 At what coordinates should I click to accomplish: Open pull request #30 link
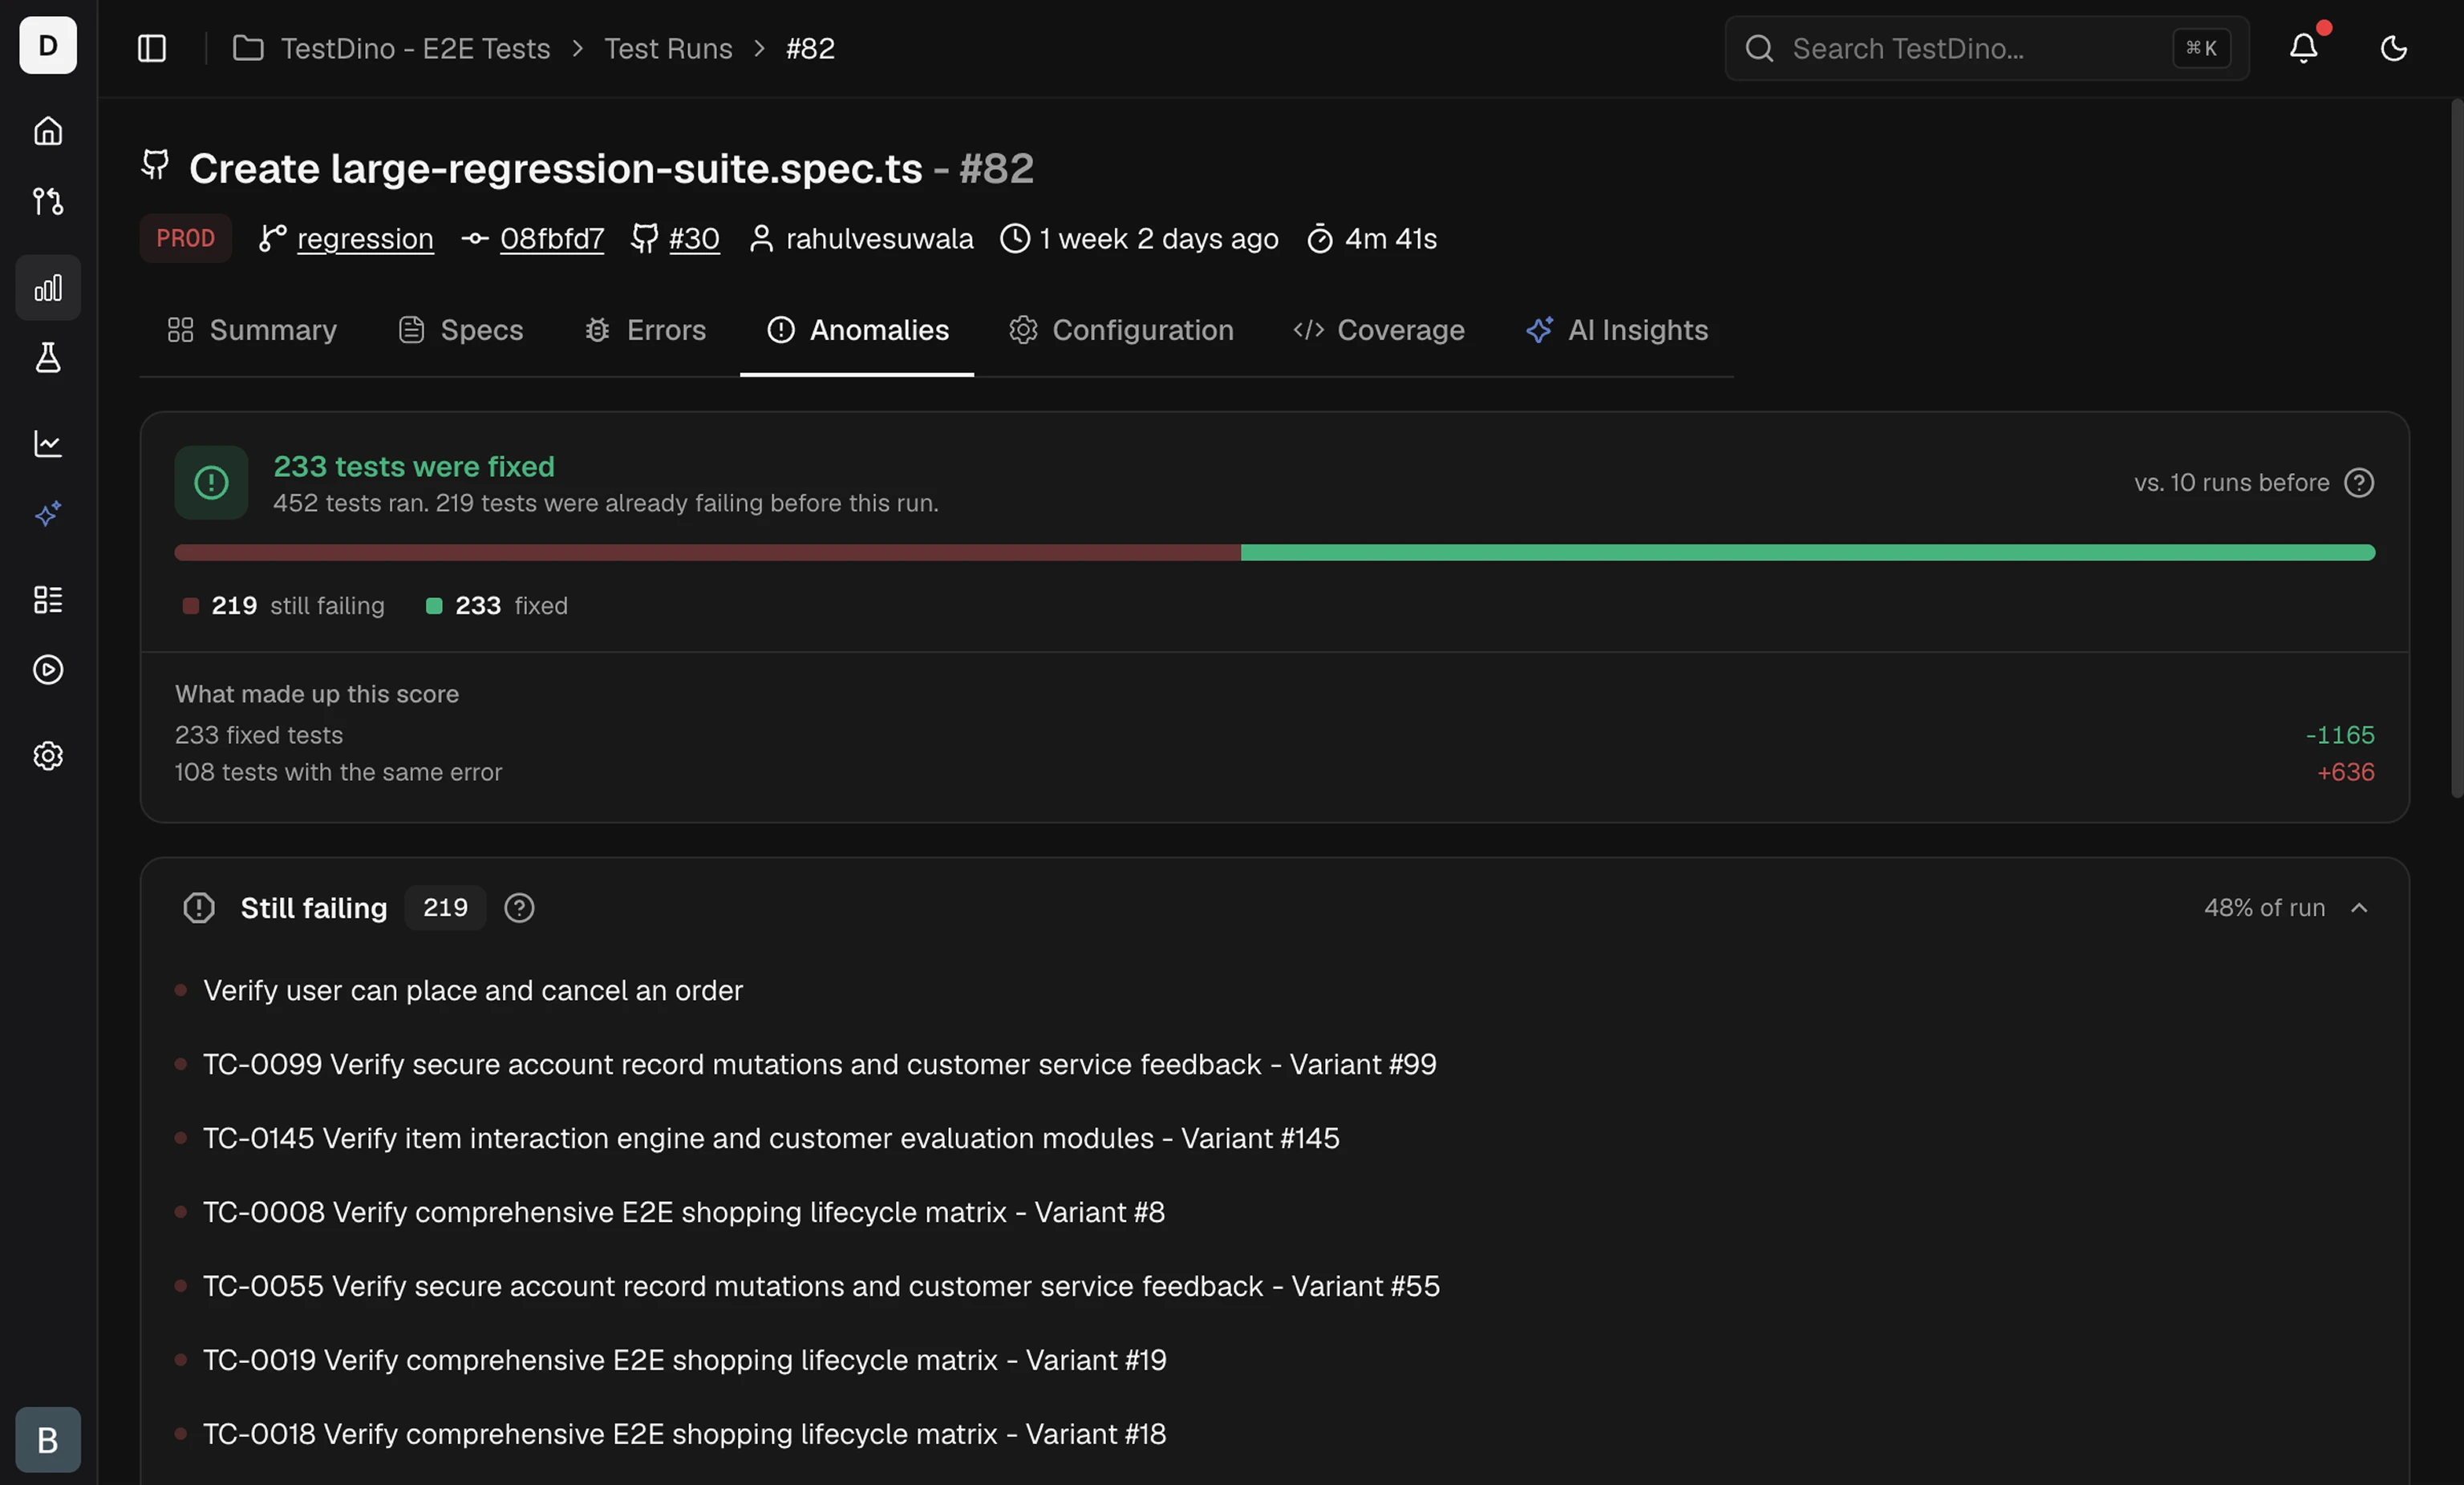pyautogui.click(x=694, y=239)
